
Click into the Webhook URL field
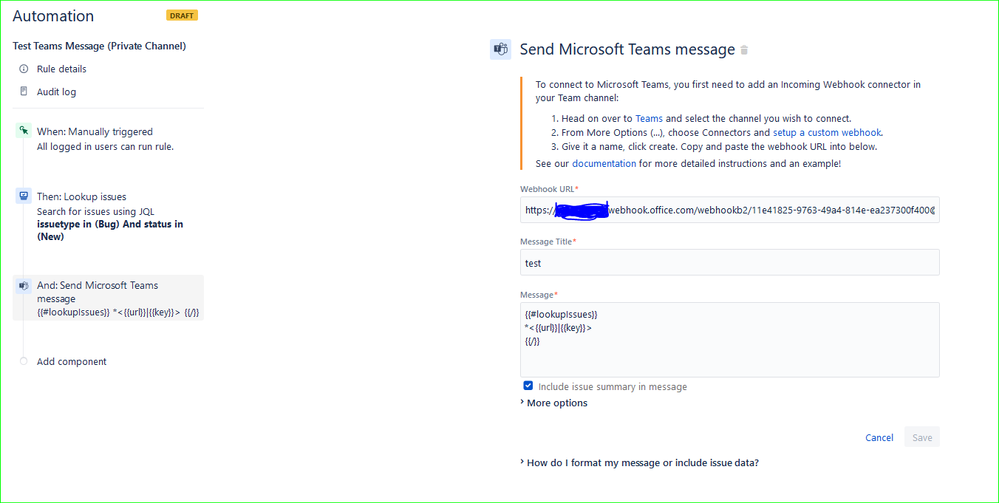point(729,210)
